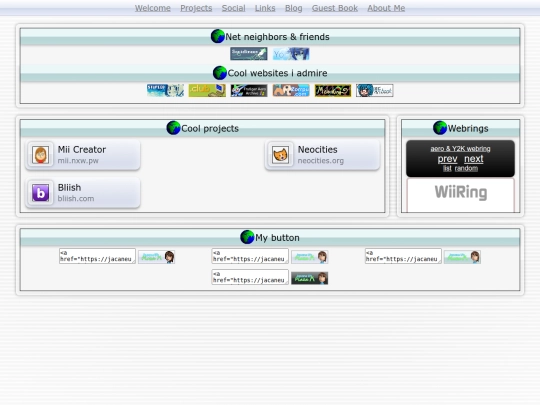Open the aero & Y2K webring link
This screenshot has height=405, width=540.
click(460, 149)
